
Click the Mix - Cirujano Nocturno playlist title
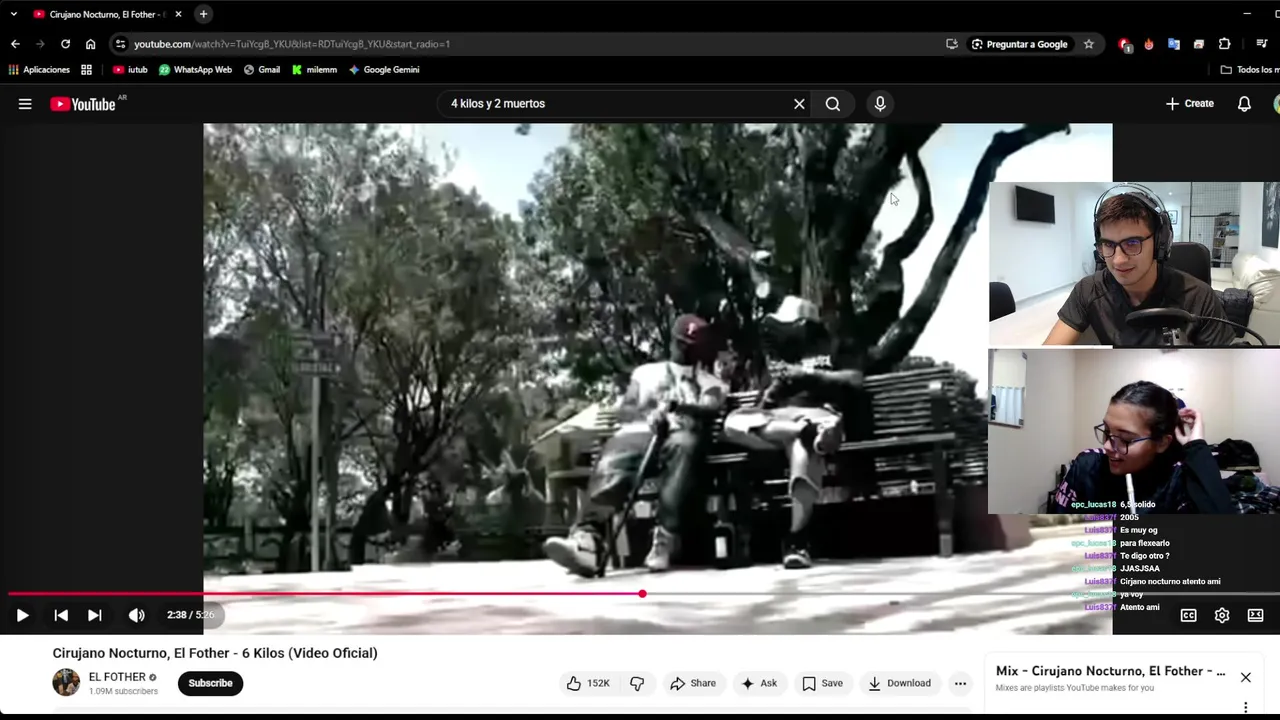[x=1110, y=671]
